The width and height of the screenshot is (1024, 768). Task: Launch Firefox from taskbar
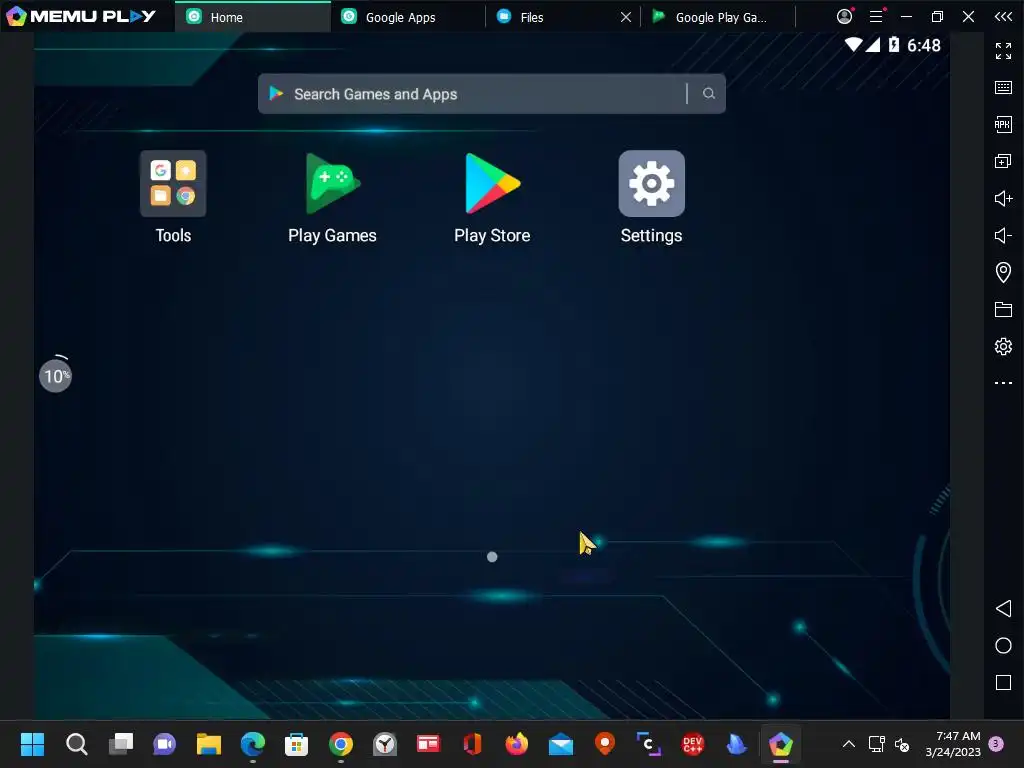click(517, 744)
